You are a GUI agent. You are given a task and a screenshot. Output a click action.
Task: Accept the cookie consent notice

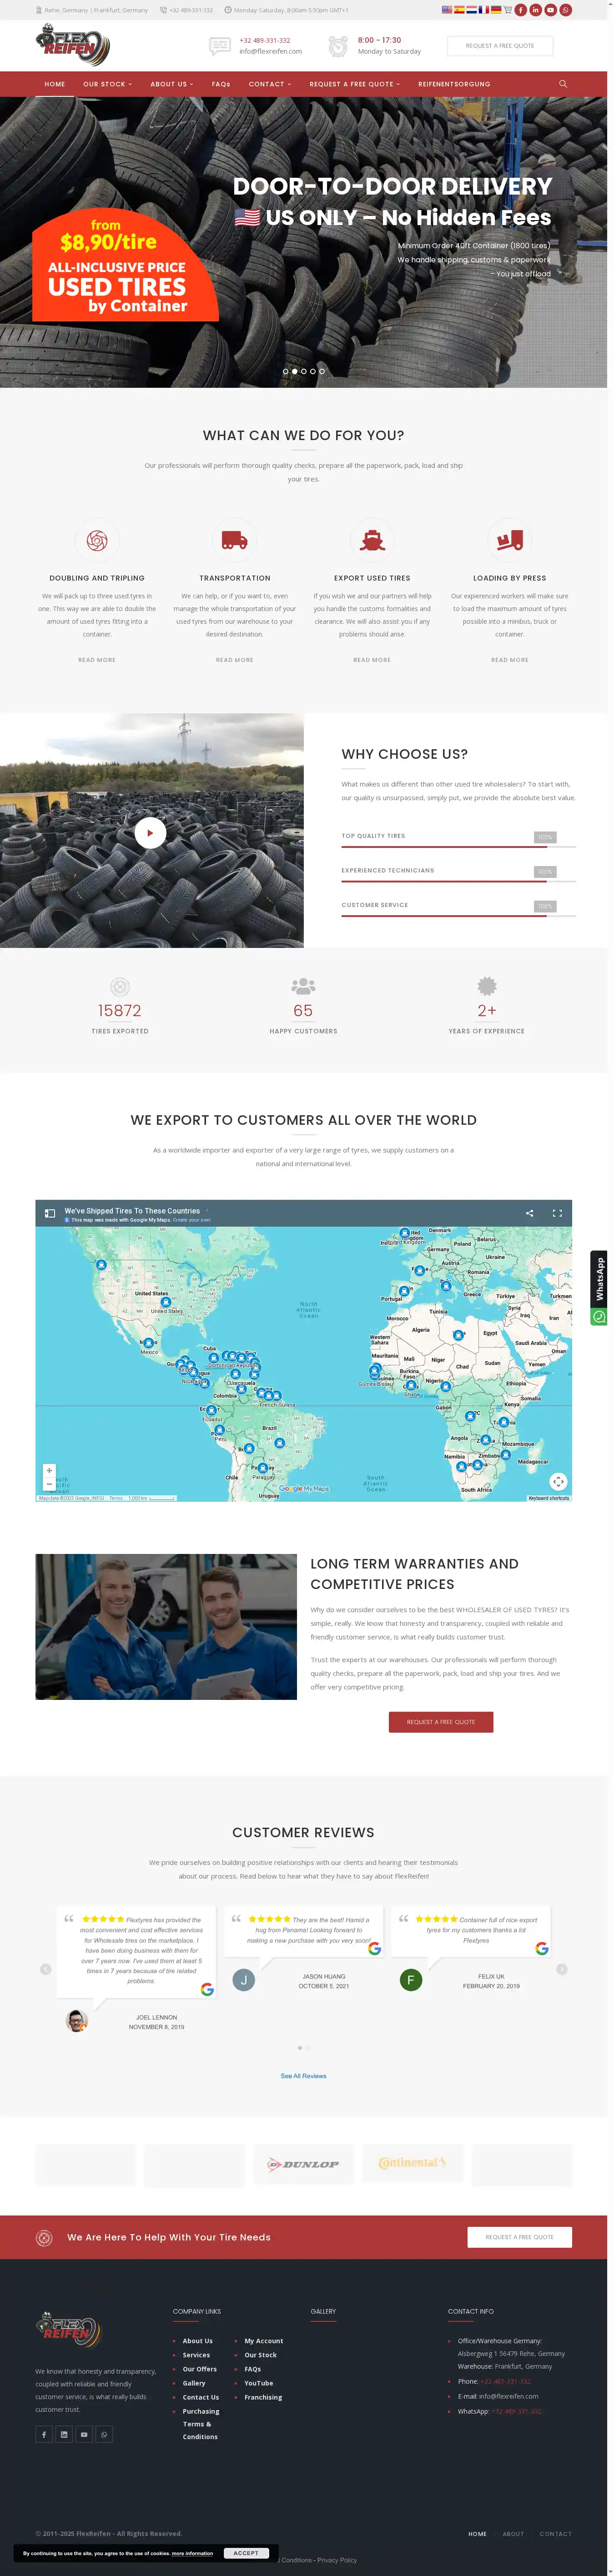pyautogui.click(x=246, y=2553)
